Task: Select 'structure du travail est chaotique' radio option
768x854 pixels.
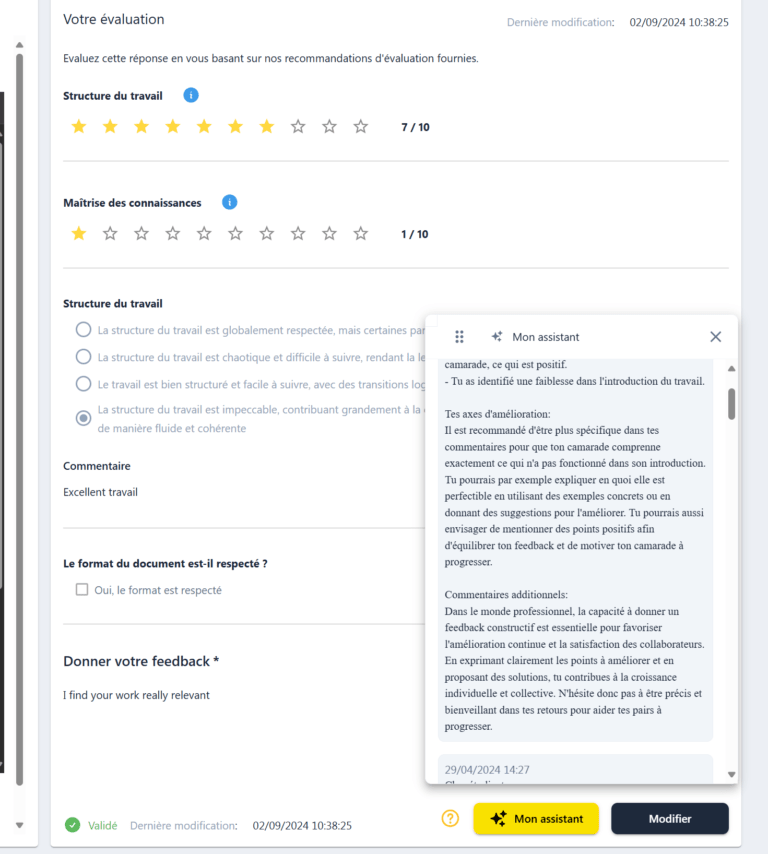Action: pos(83,357)
